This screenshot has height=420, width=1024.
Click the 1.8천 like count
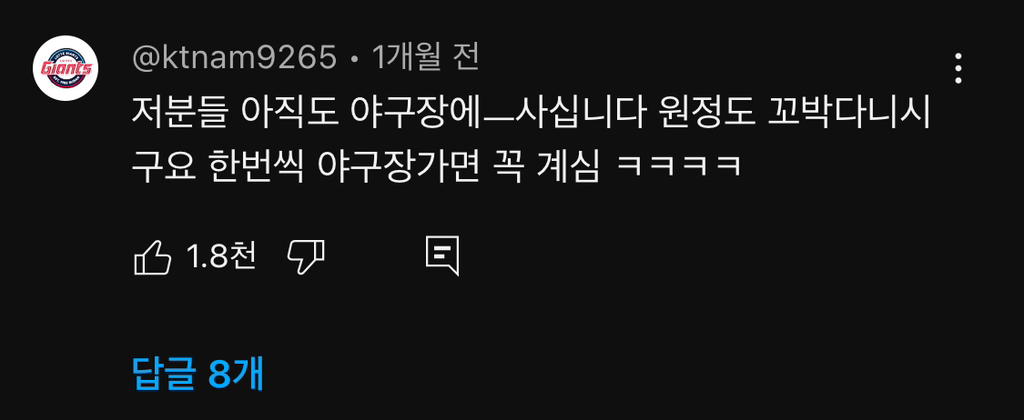[221, 257]
